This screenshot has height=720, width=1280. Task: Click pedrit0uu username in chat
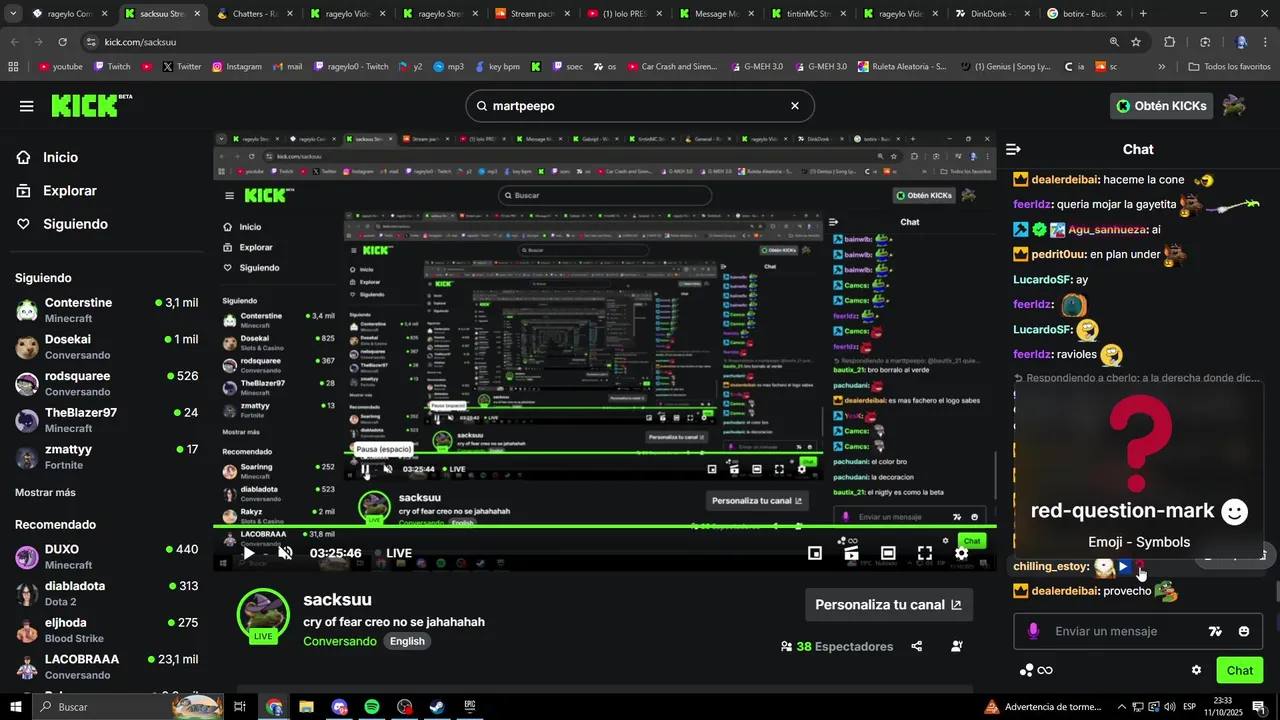[x=1058, y=254]
